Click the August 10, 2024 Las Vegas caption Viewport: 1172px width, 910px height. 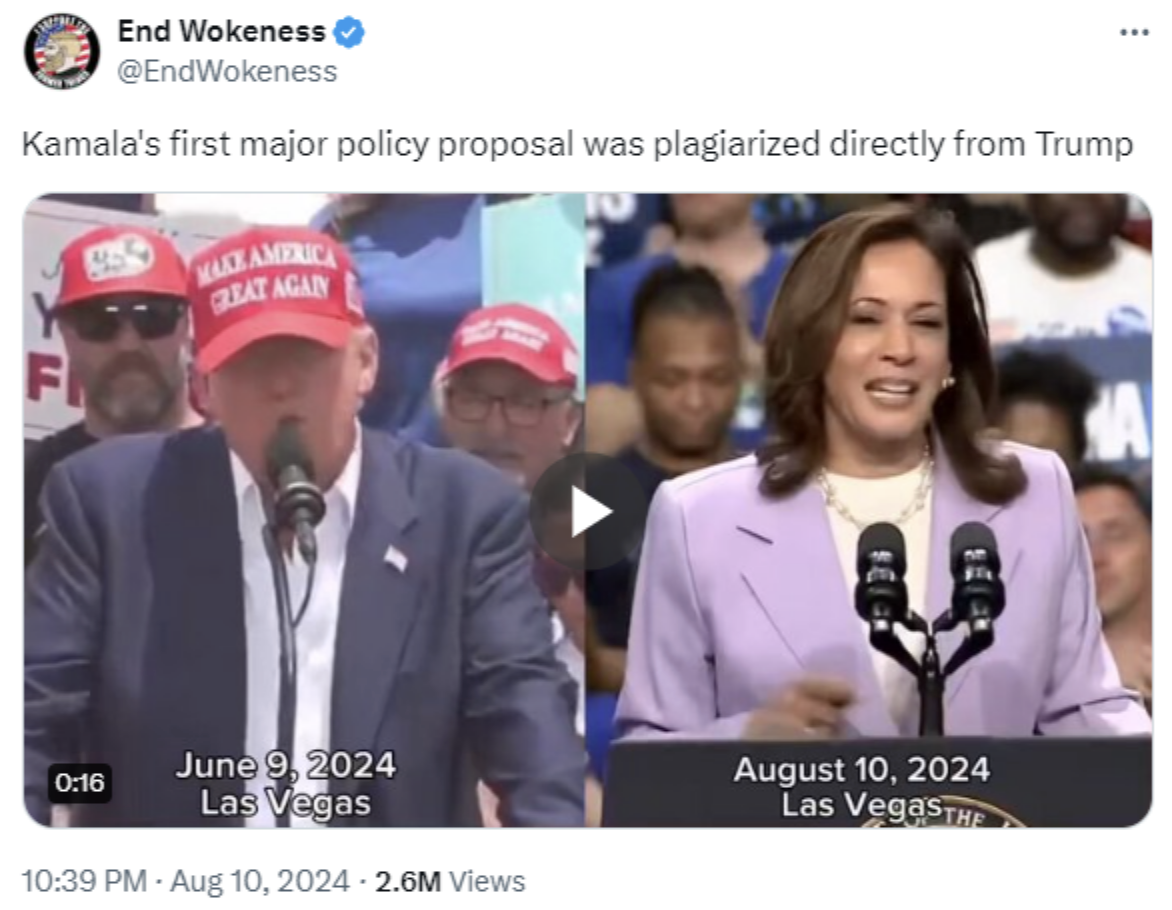click(861, 787)
